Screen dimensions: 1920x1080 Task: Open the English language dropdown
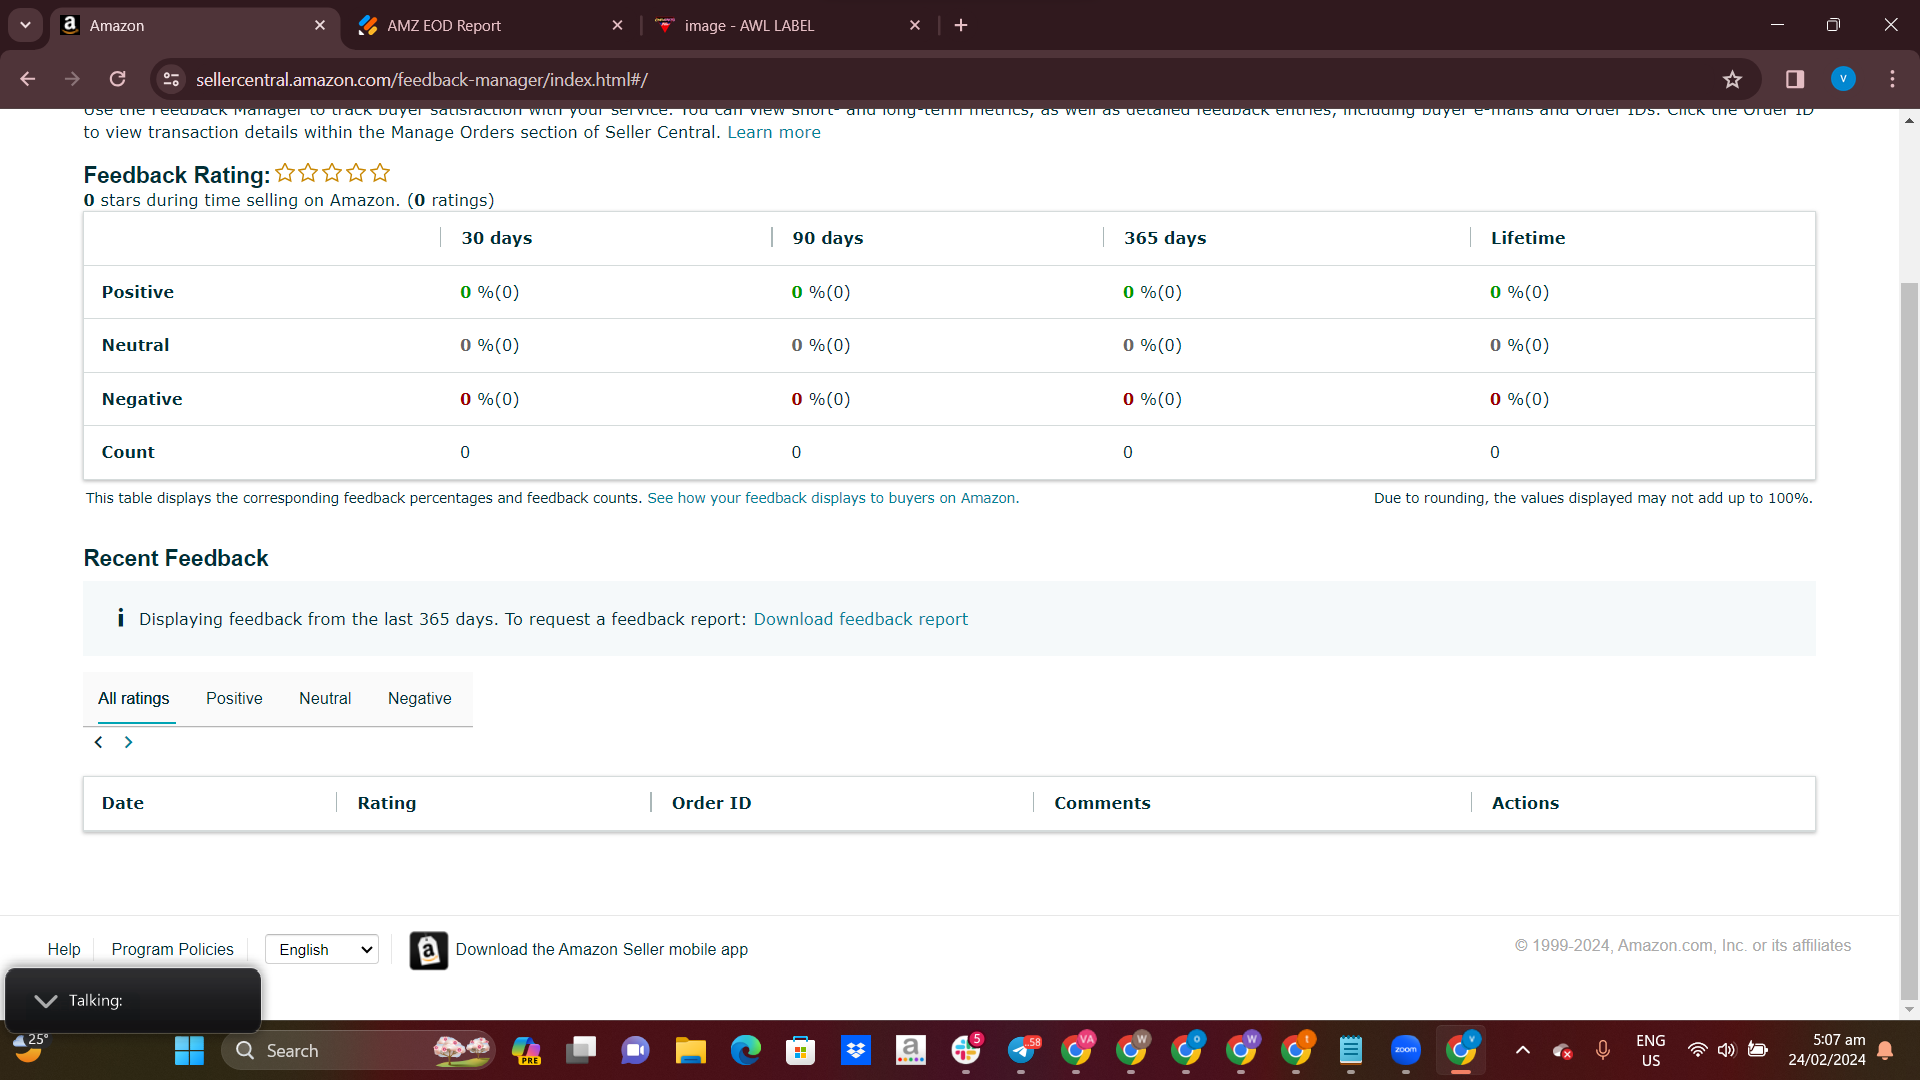click(322, 949)
